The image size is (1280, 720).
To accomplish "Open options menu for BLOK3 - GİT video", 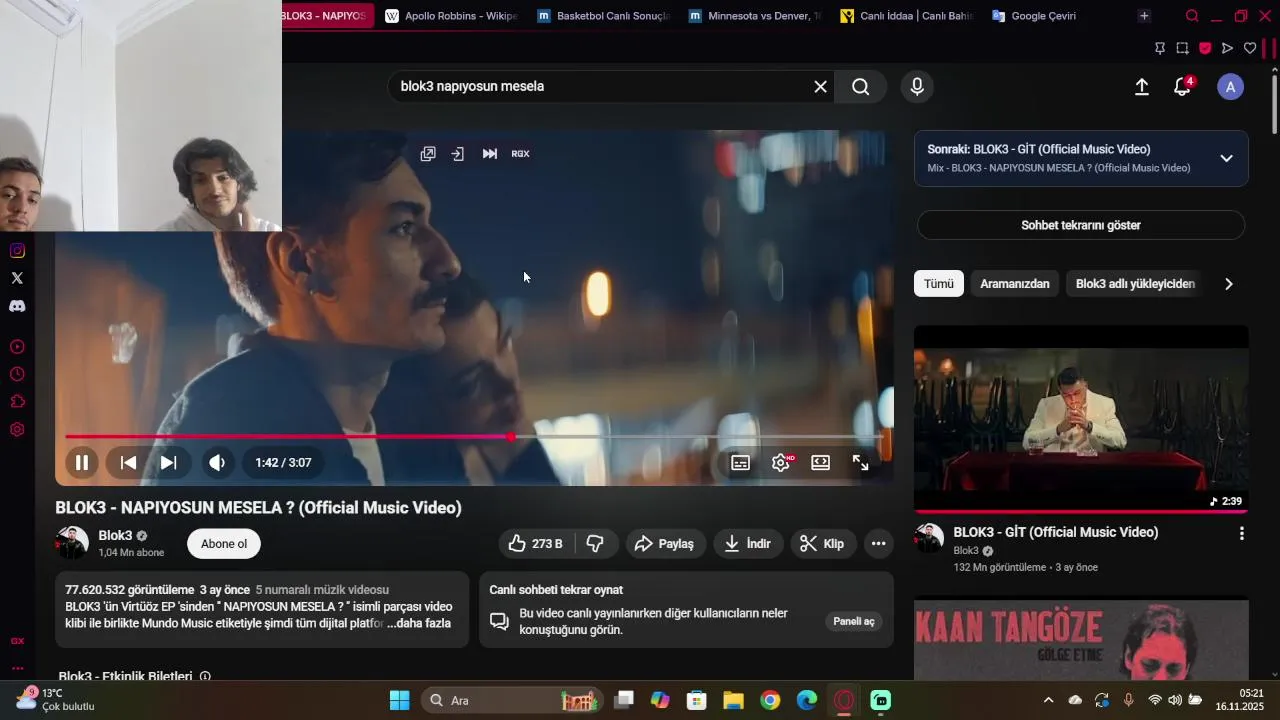I will pyautogui.click(x=1242, y=534).
